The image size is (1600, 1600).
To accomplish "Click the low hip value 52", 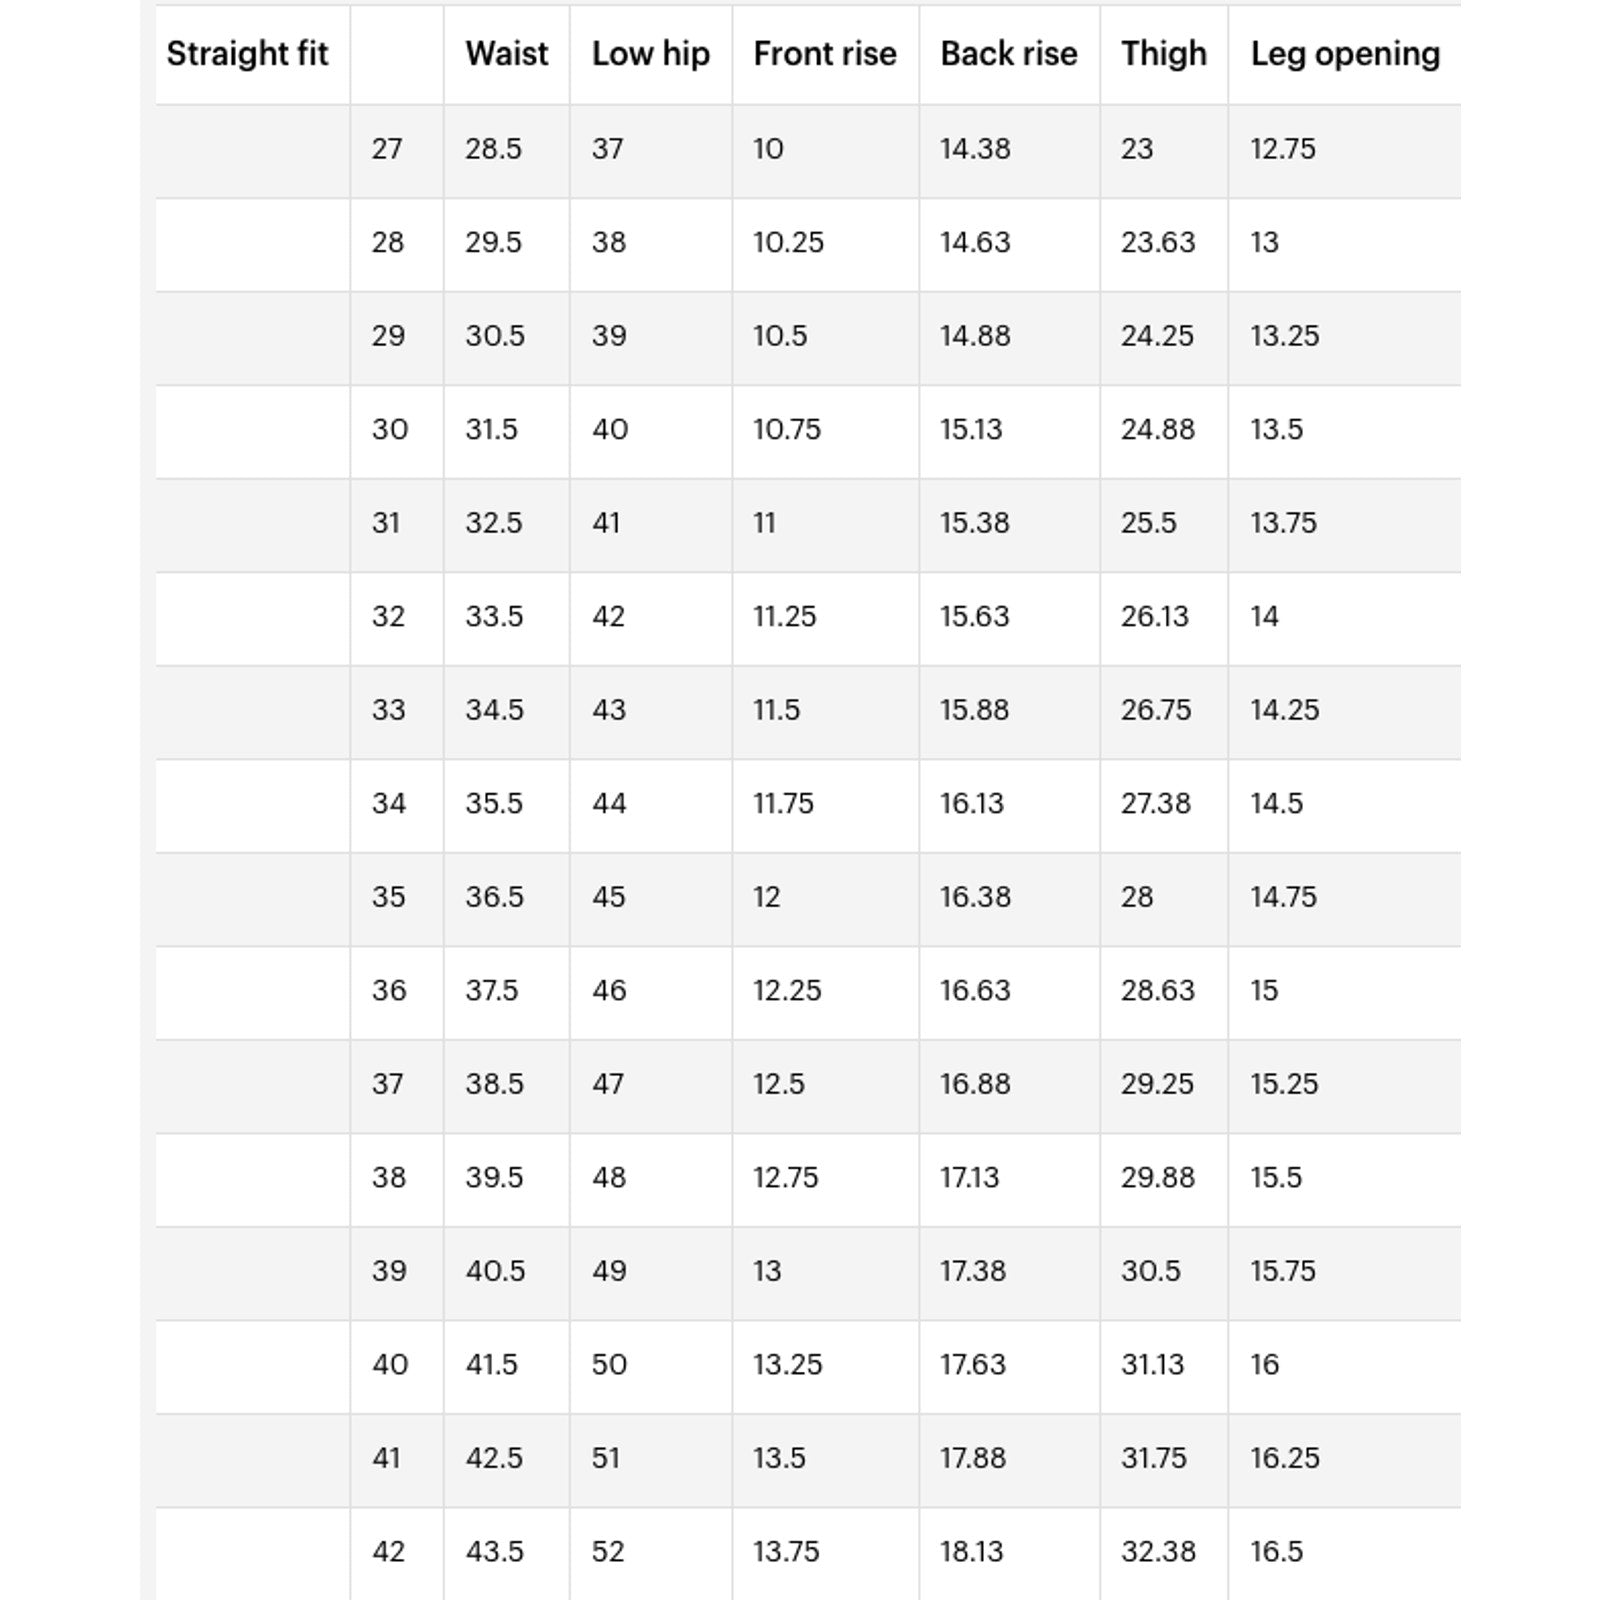I will 608,1552.
